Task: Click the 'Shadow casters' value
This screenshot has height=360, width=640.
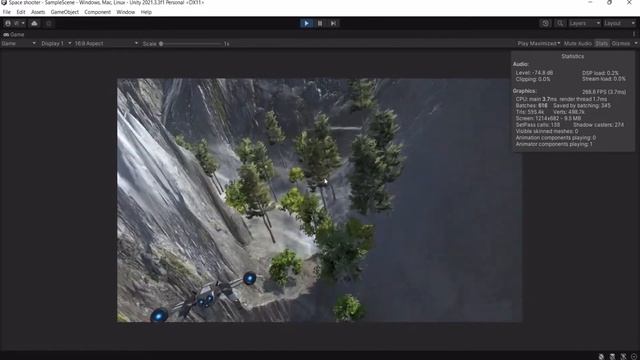Action: click(598, 125)
